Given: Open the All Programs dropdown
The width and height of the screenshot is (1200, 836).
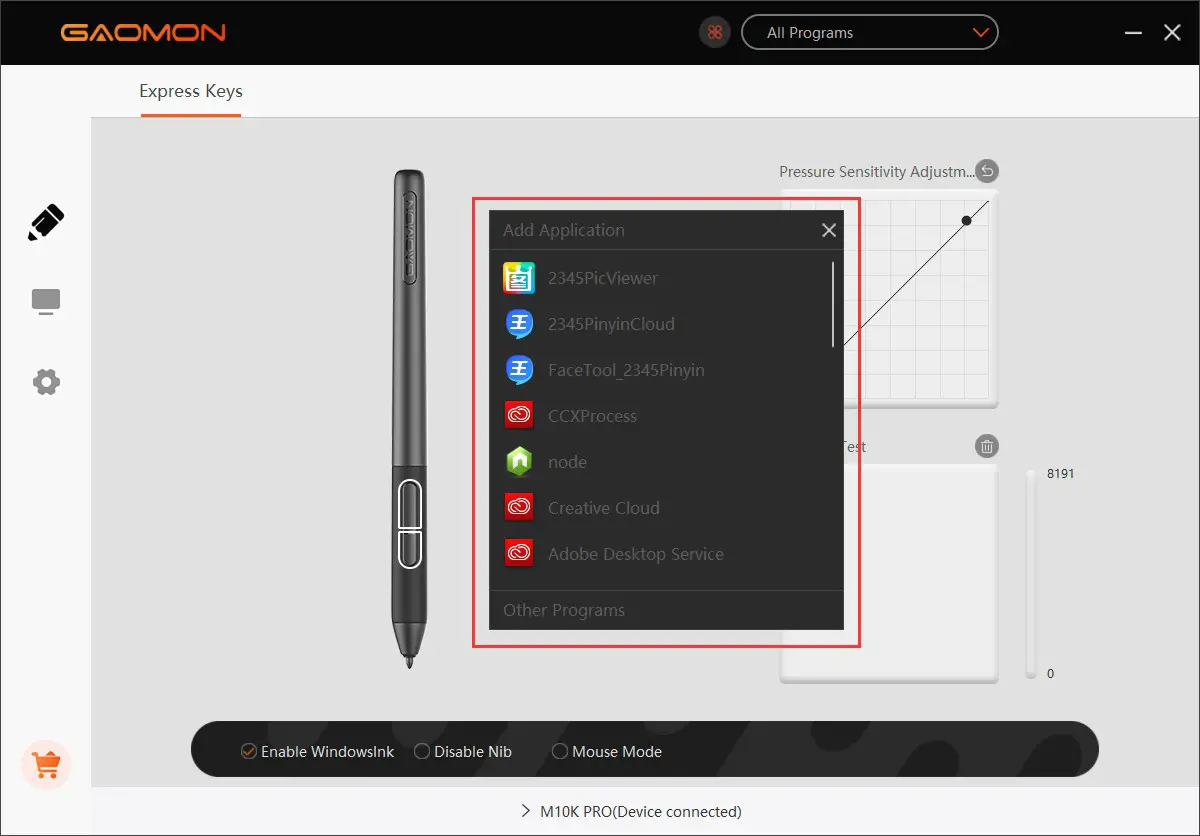Looking at the screenshot, I should 869,32.
